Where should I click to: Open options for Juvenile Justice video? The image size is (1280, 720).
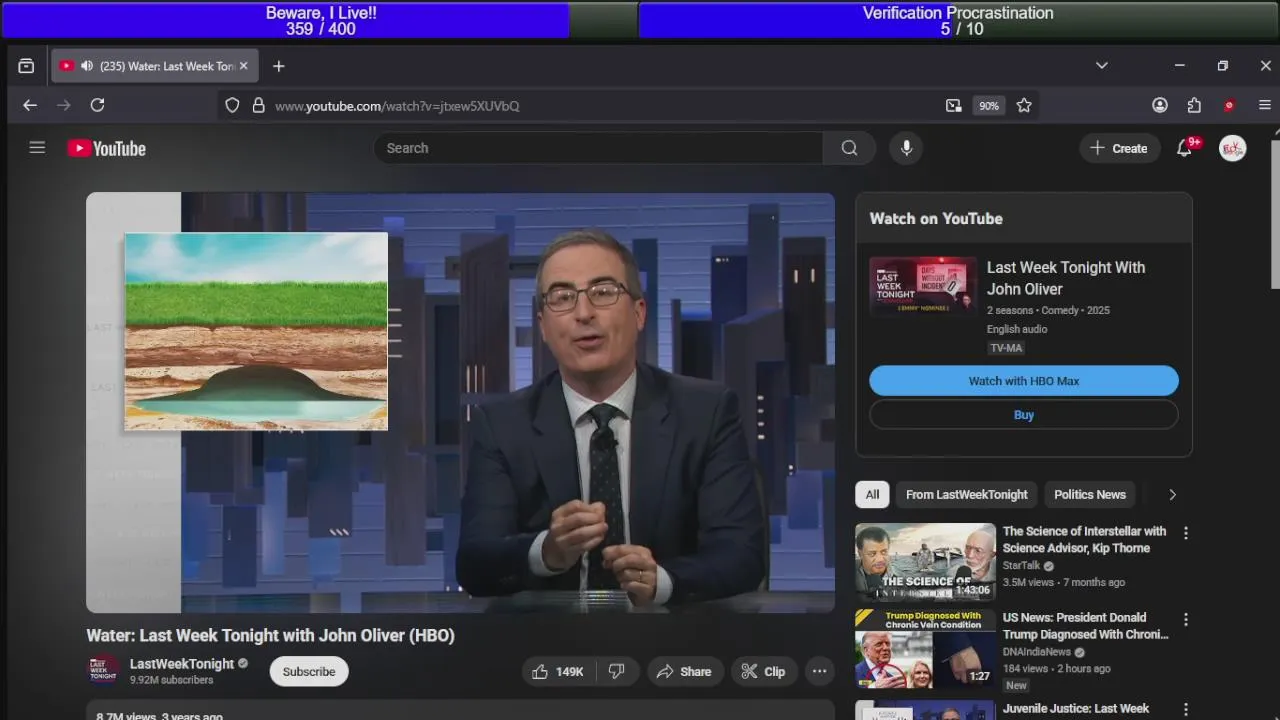coord(1186,709)
